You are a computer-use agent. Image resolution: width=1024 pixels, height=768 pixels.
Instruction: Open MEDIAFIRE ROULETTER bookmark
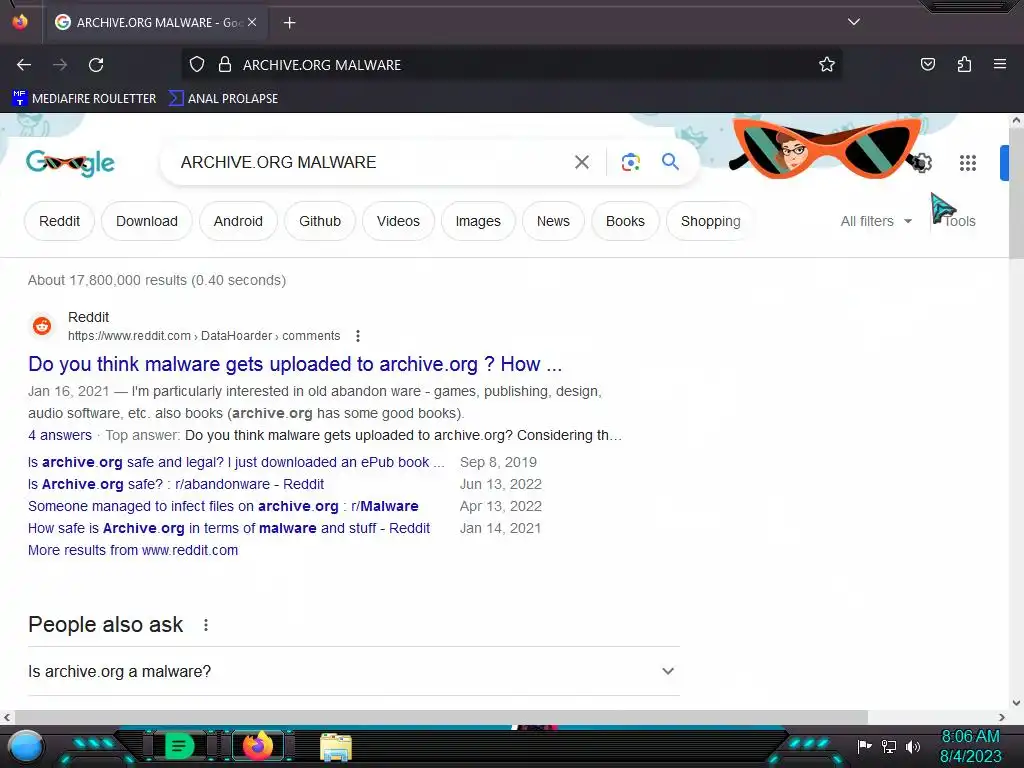84,99
